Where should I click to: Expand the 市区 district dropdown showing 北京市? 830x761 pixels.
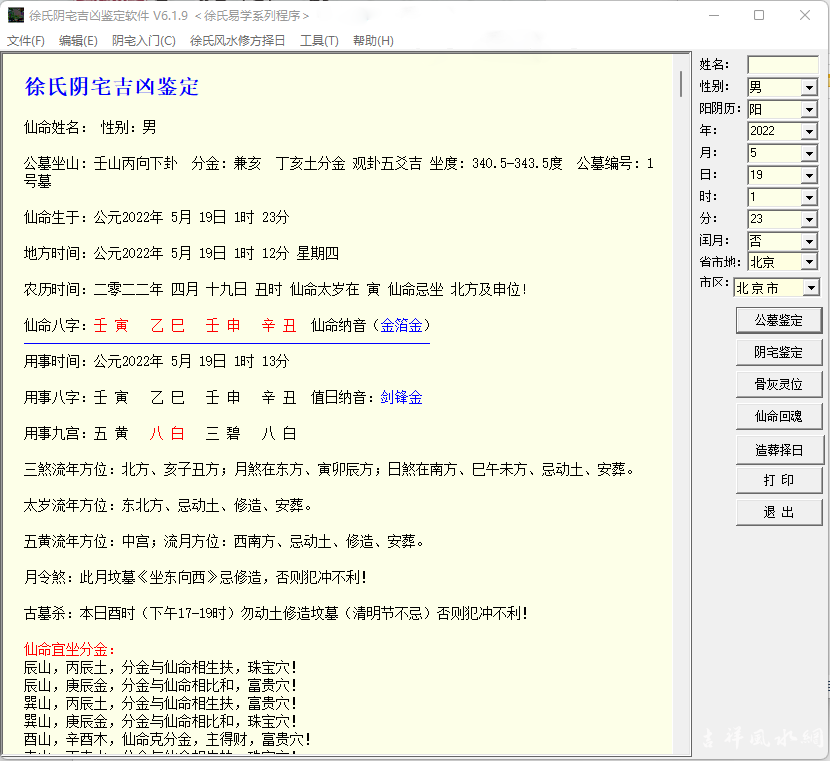[x=811, y=288]
